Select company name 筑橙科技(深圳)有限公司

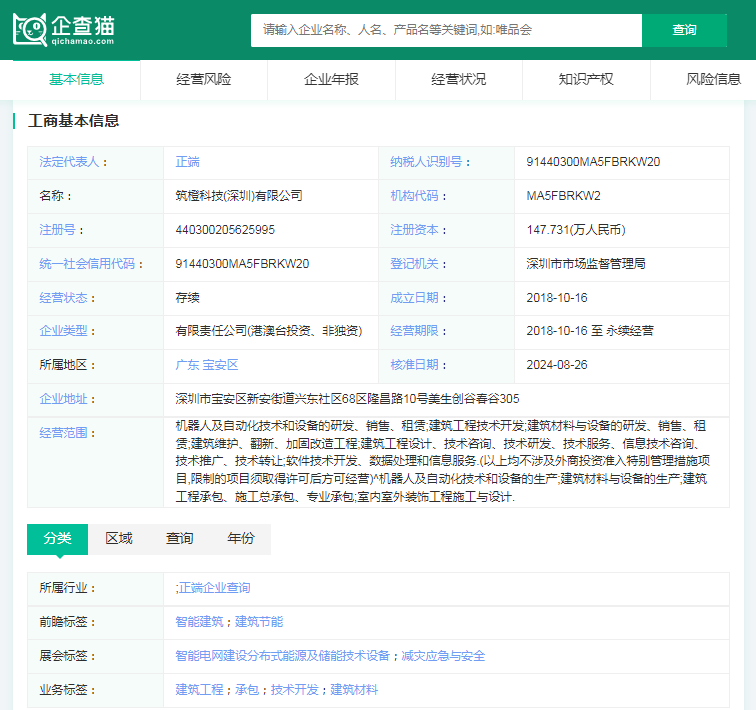tap(239, 196)
